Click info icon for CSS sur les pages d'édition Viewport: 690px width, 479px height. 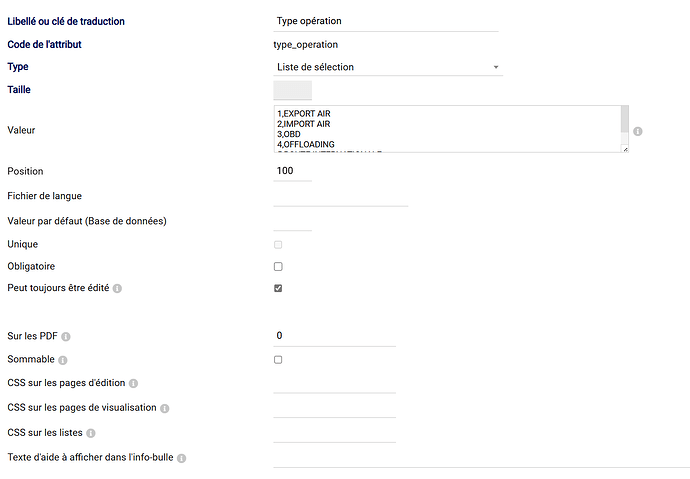pos(133,384)
